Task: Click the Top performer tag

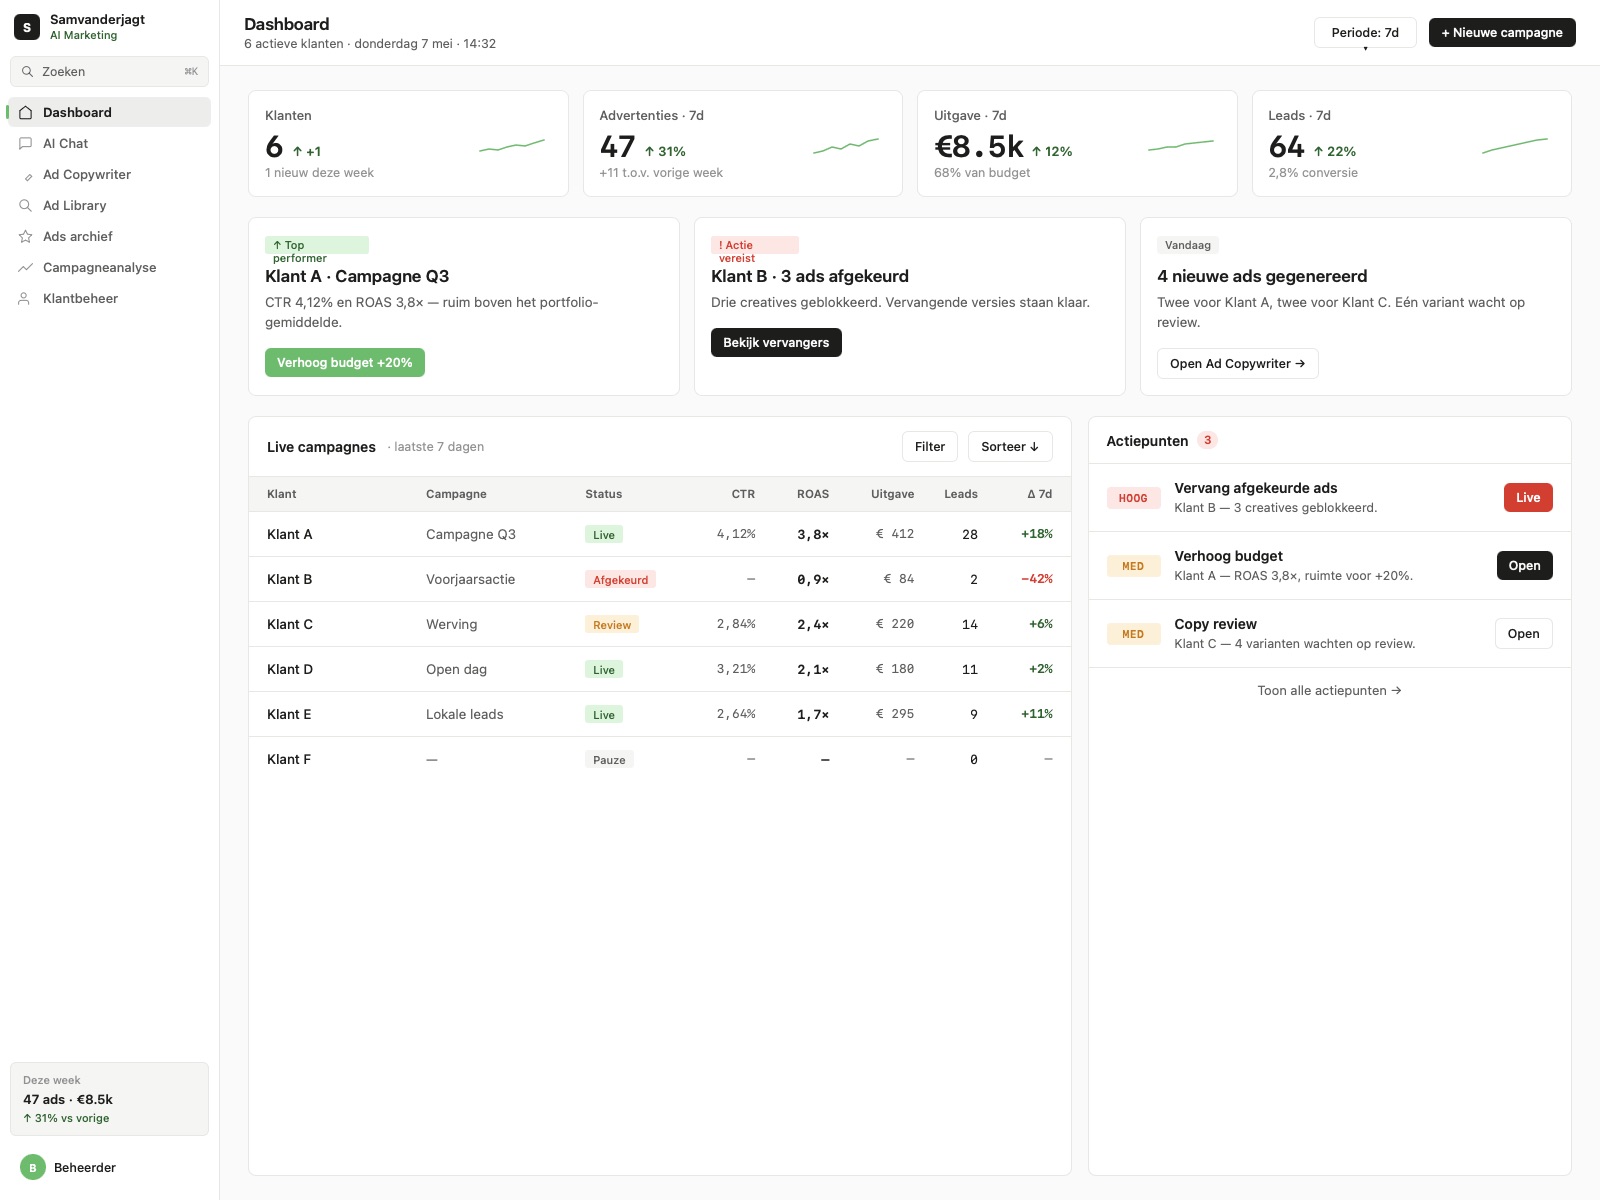Action: 317,245
